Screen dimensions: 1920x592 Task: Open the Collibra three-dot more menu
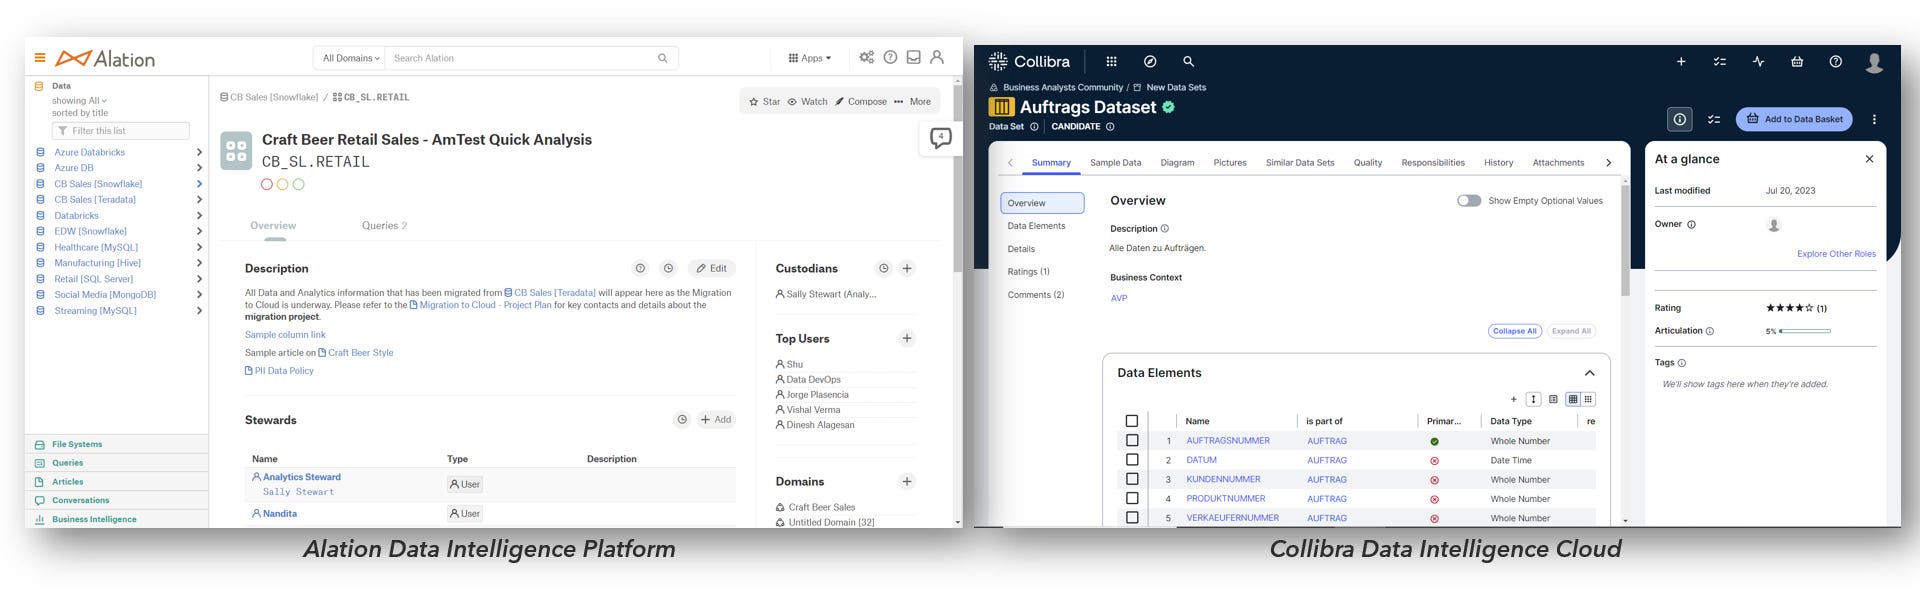click(x=1874, y=119)
